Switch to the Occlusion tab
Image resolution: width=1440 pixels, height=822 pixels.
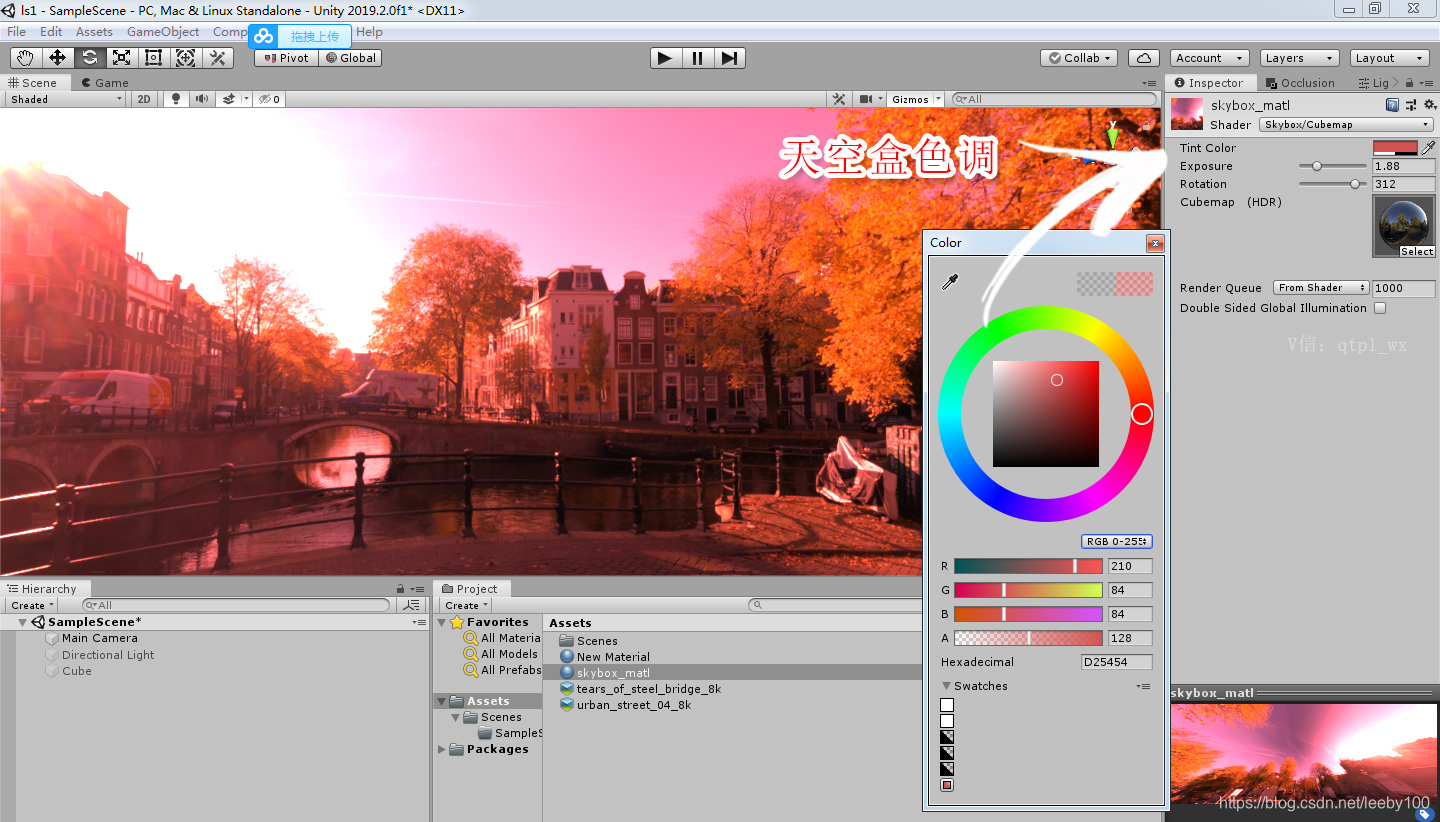[1299, 83]
